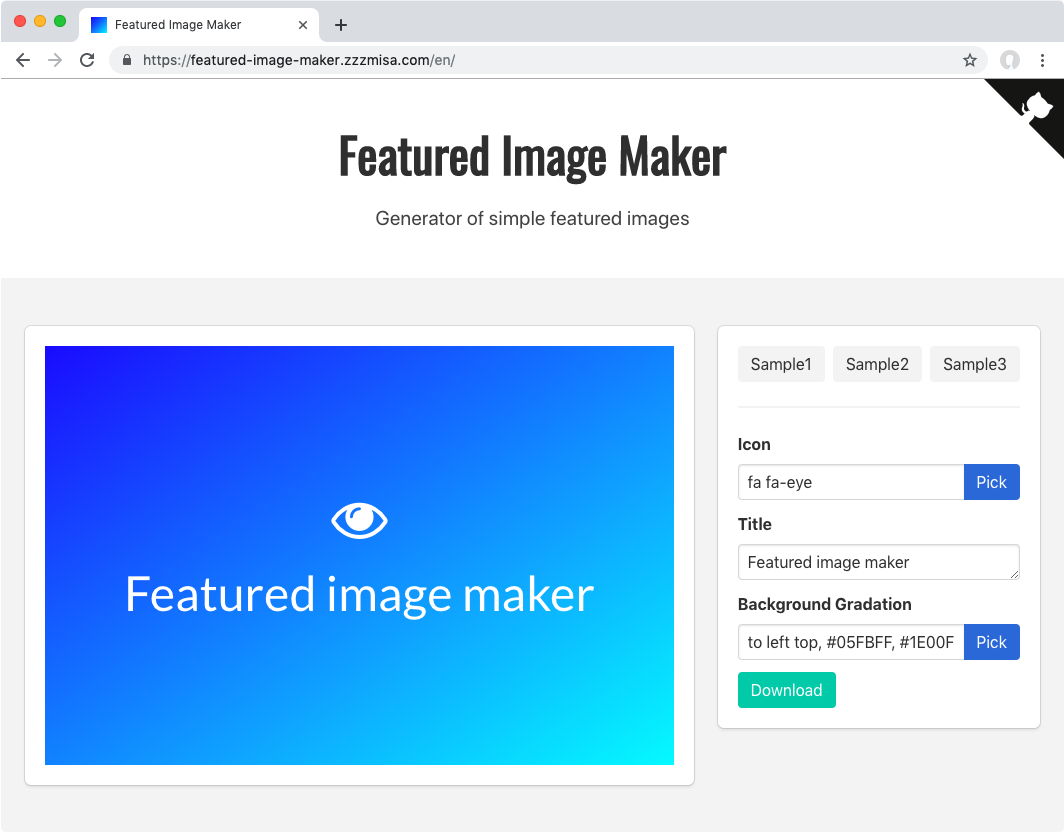Click the Featured Image Maker page heading
Viewport: 1064px width, 833px height.
[533, 157]
